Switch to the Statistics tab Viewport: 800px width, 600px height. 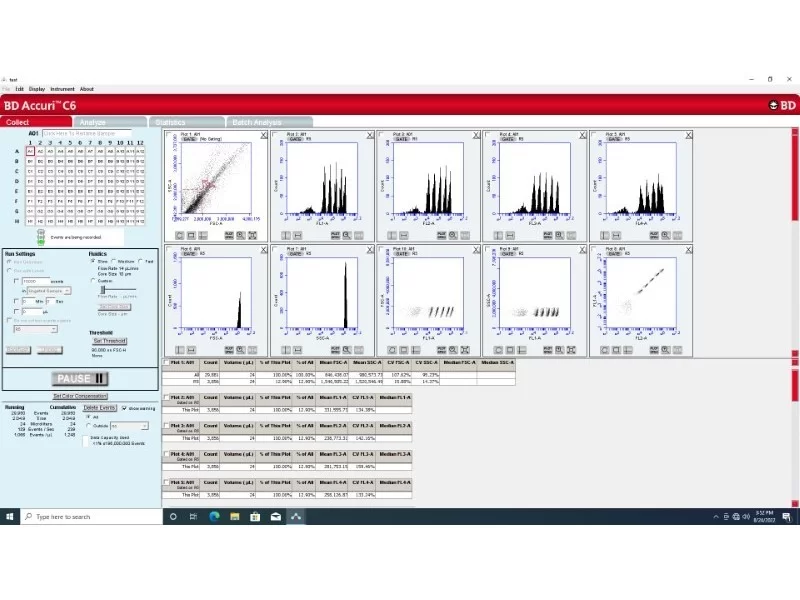point(187,122)
